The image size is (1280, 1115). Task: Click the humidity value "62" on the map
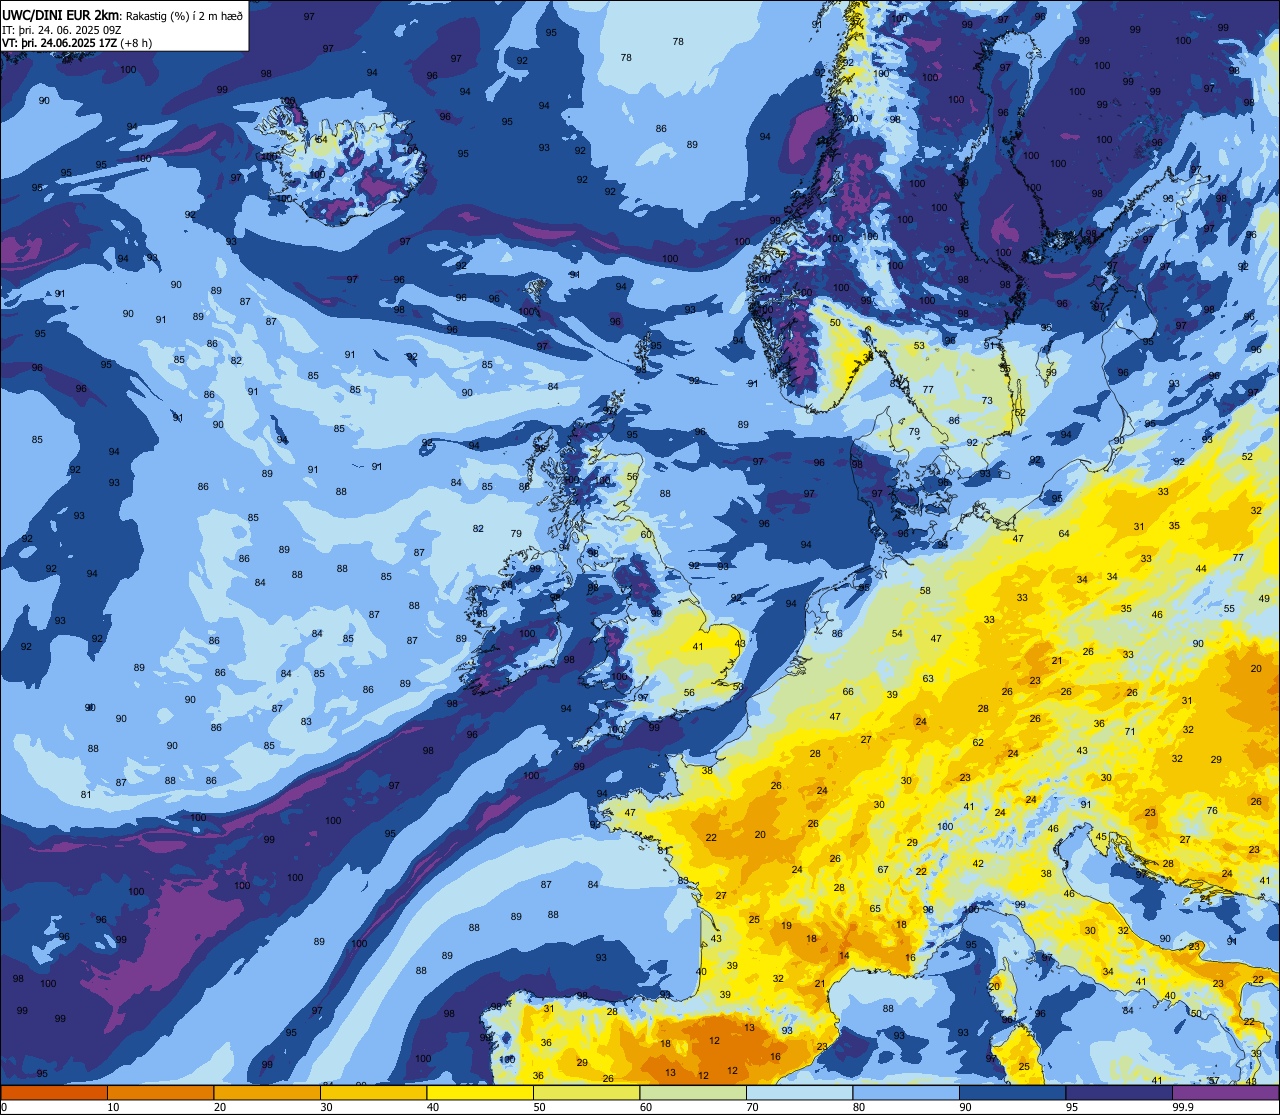978,742
